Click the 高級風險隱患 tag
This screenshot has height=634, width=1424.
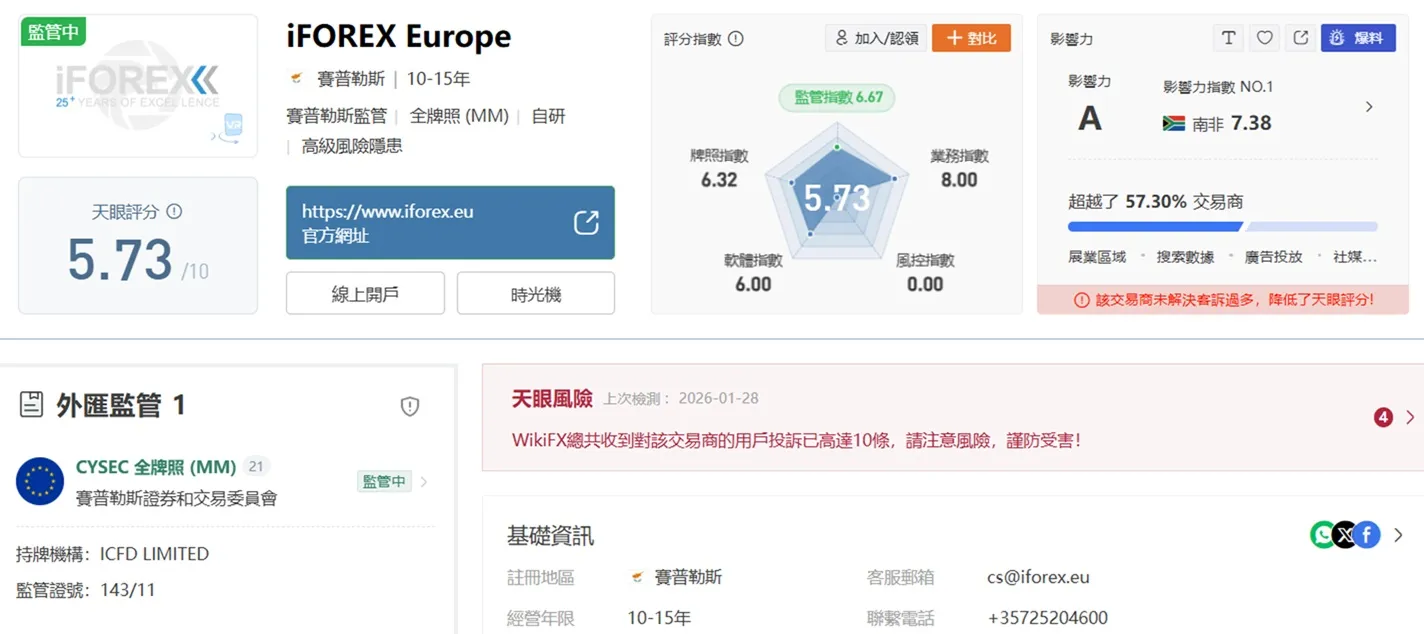[x=351, y=146]
